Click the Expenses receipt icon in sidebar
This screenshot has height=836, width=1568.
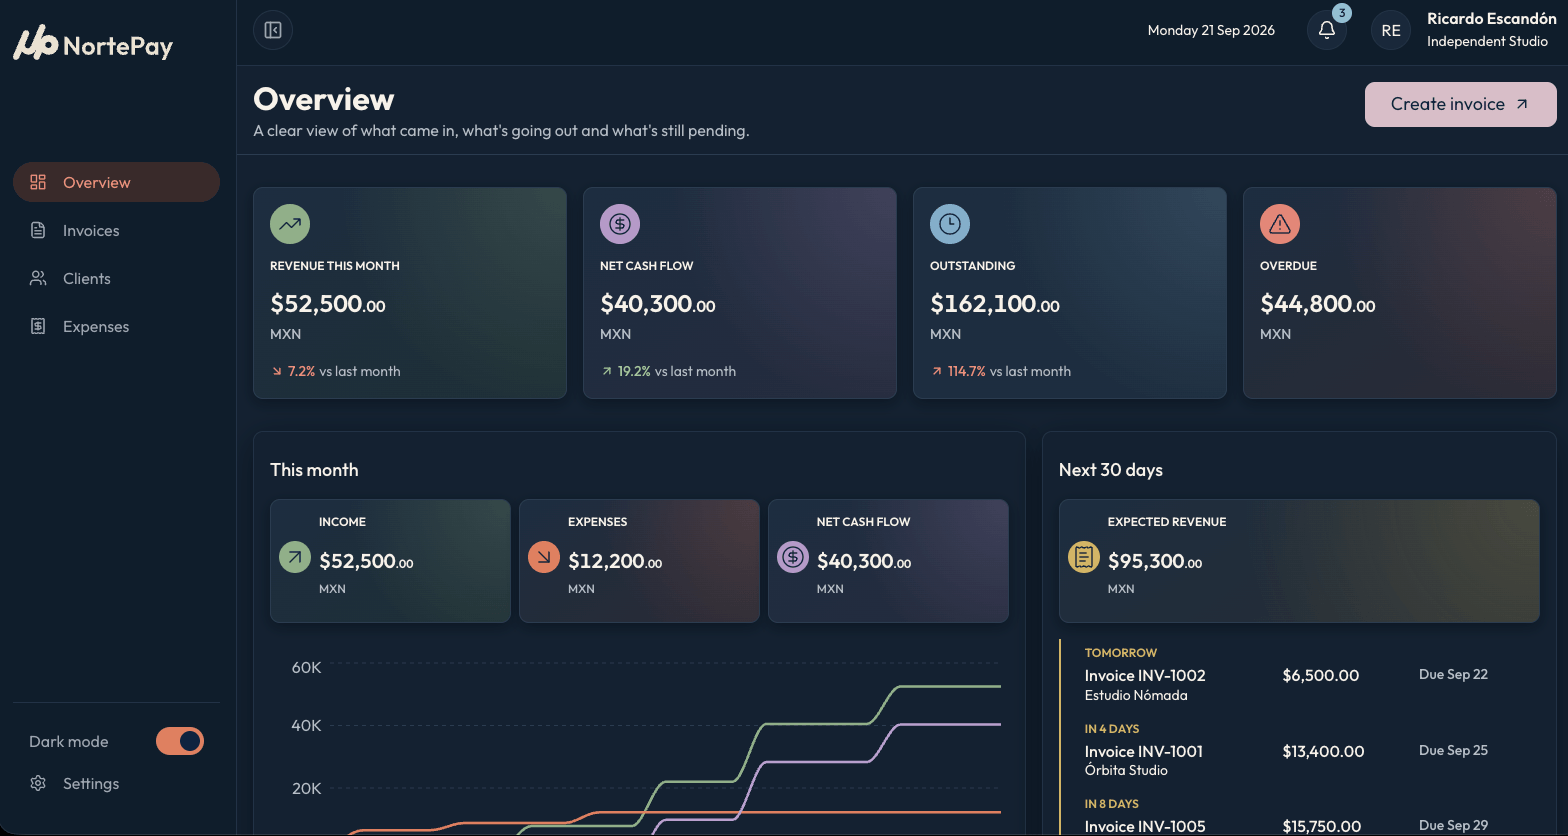38,326
